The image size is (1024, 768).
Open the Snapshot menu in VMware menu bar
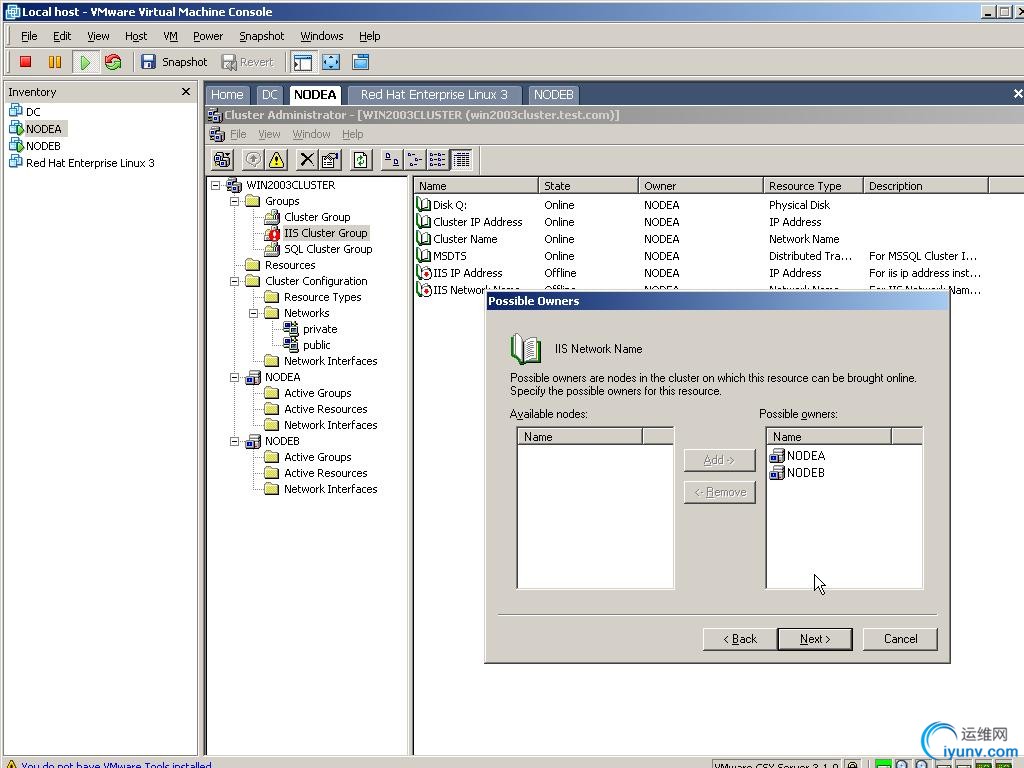pyautogui.click(x=261, y=36)
